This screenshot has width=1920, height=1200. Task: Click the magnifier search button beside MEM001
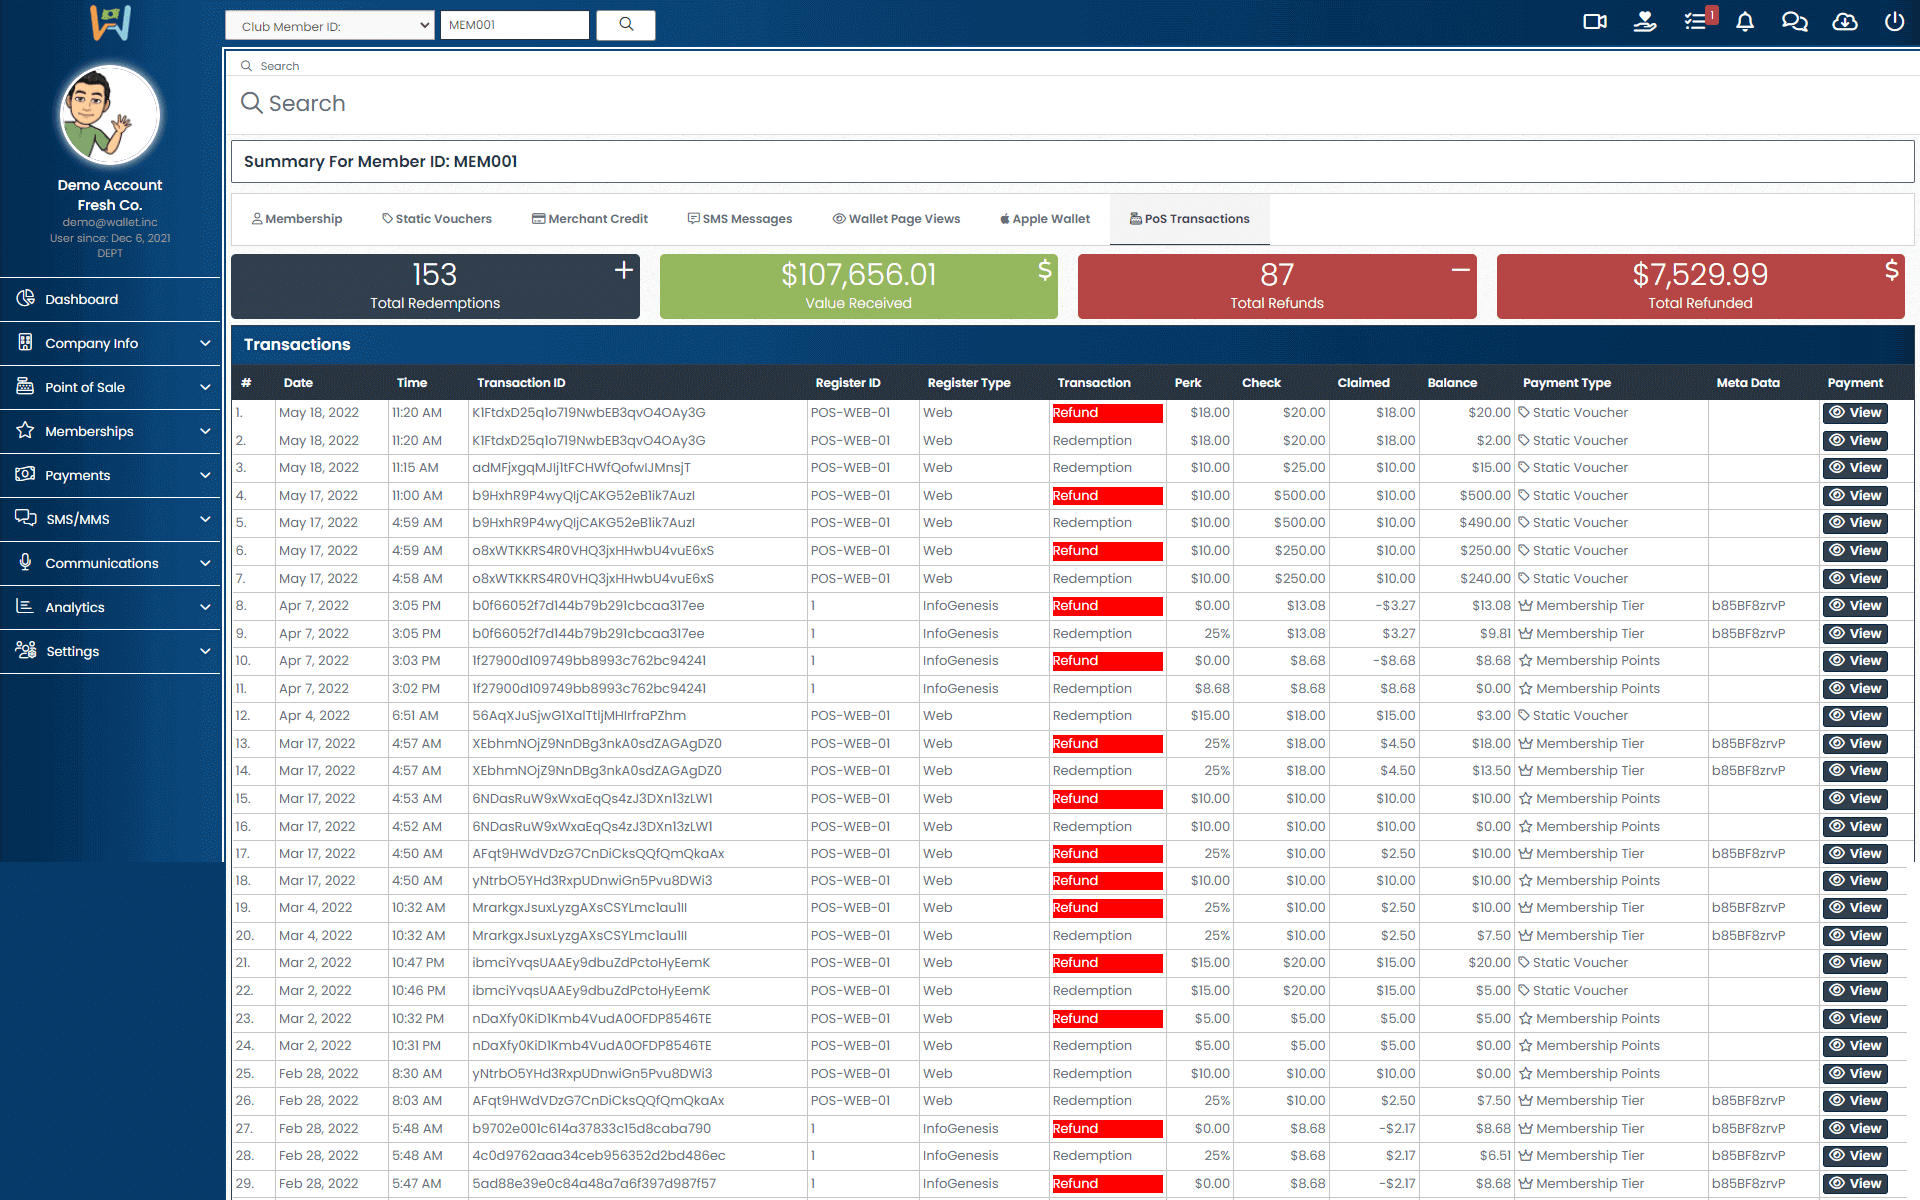click(626, 25)
